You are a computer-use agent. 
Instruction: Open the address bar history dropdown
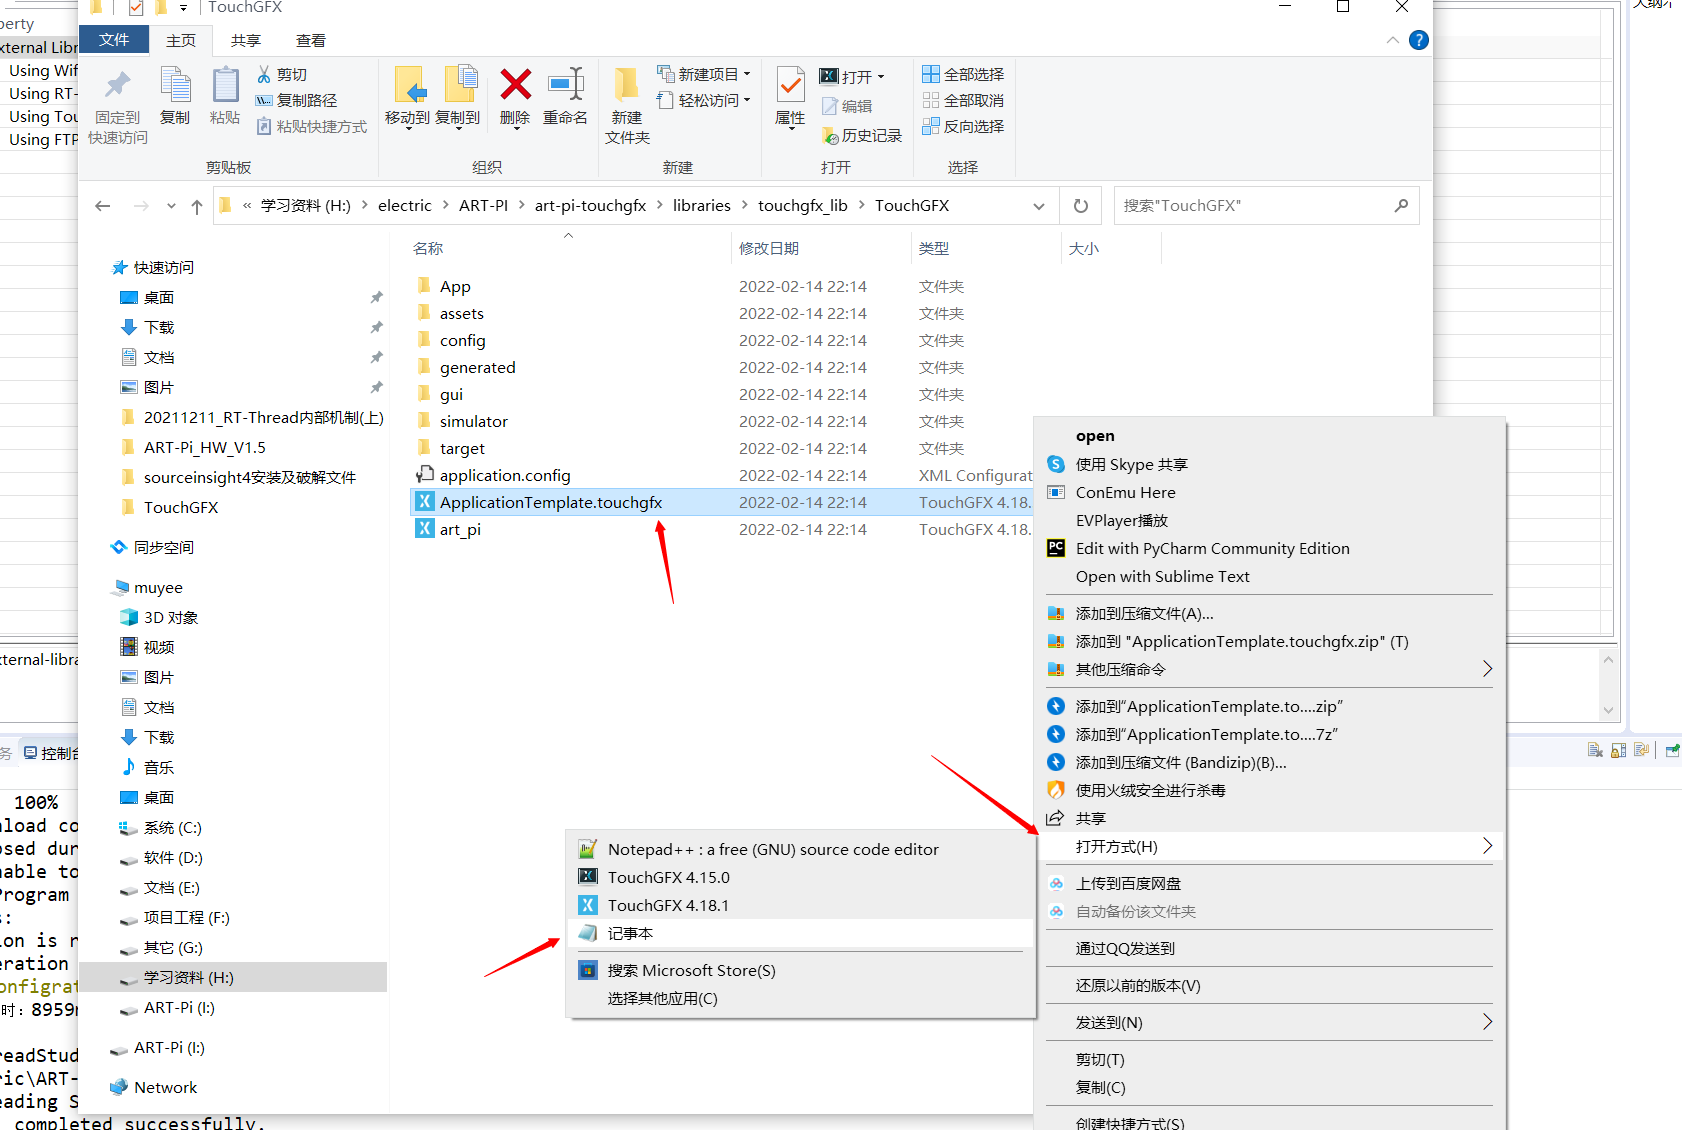tap(1039, 207)
